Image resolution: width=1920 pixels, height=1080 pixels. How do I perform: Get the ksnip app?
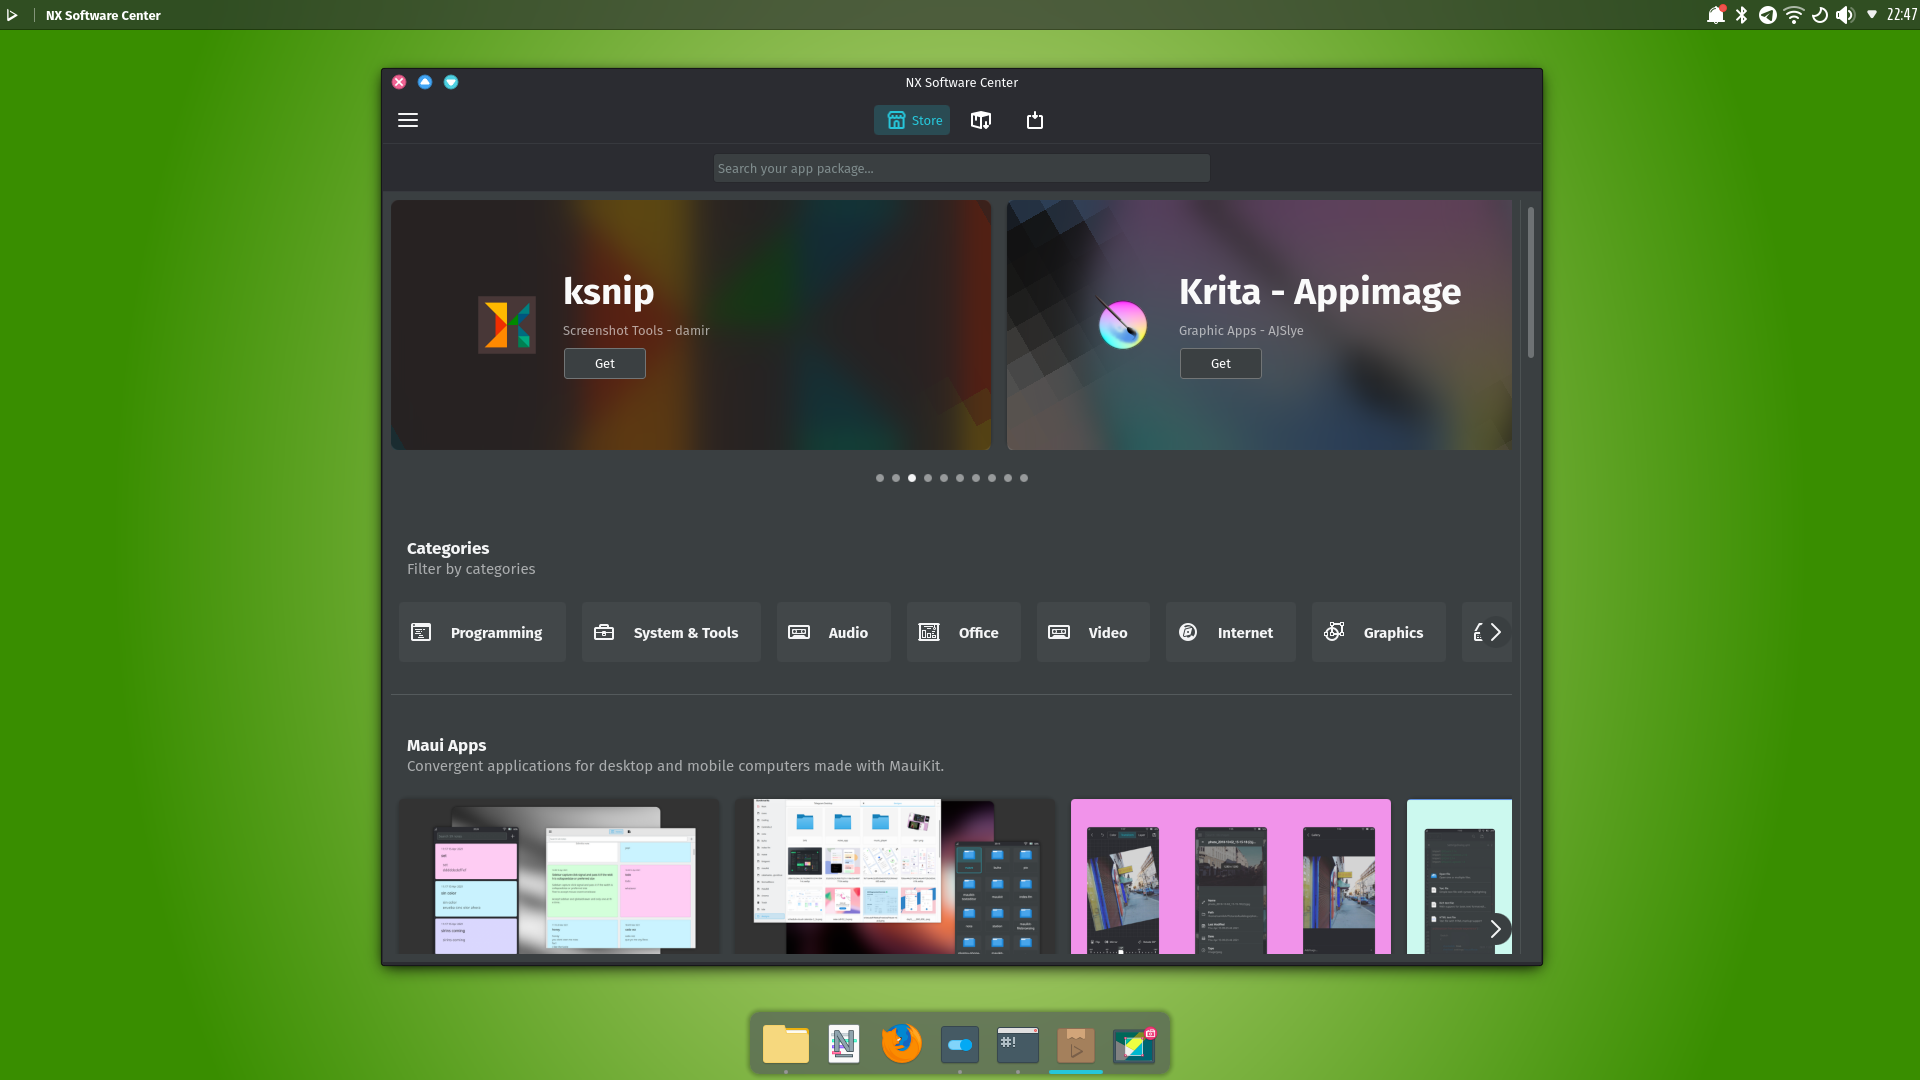pos(604,364)
